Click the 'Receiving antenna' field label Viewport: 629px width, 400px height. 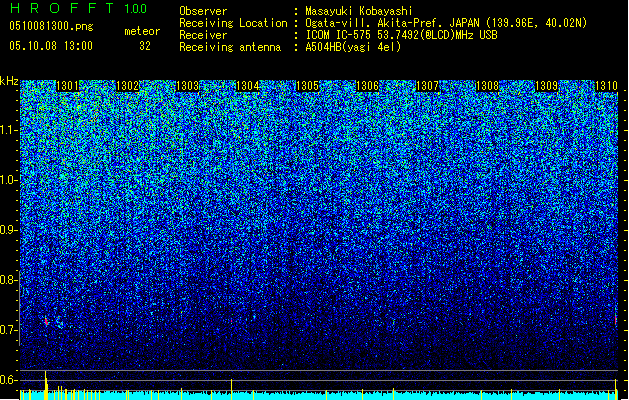pos(230,47)
